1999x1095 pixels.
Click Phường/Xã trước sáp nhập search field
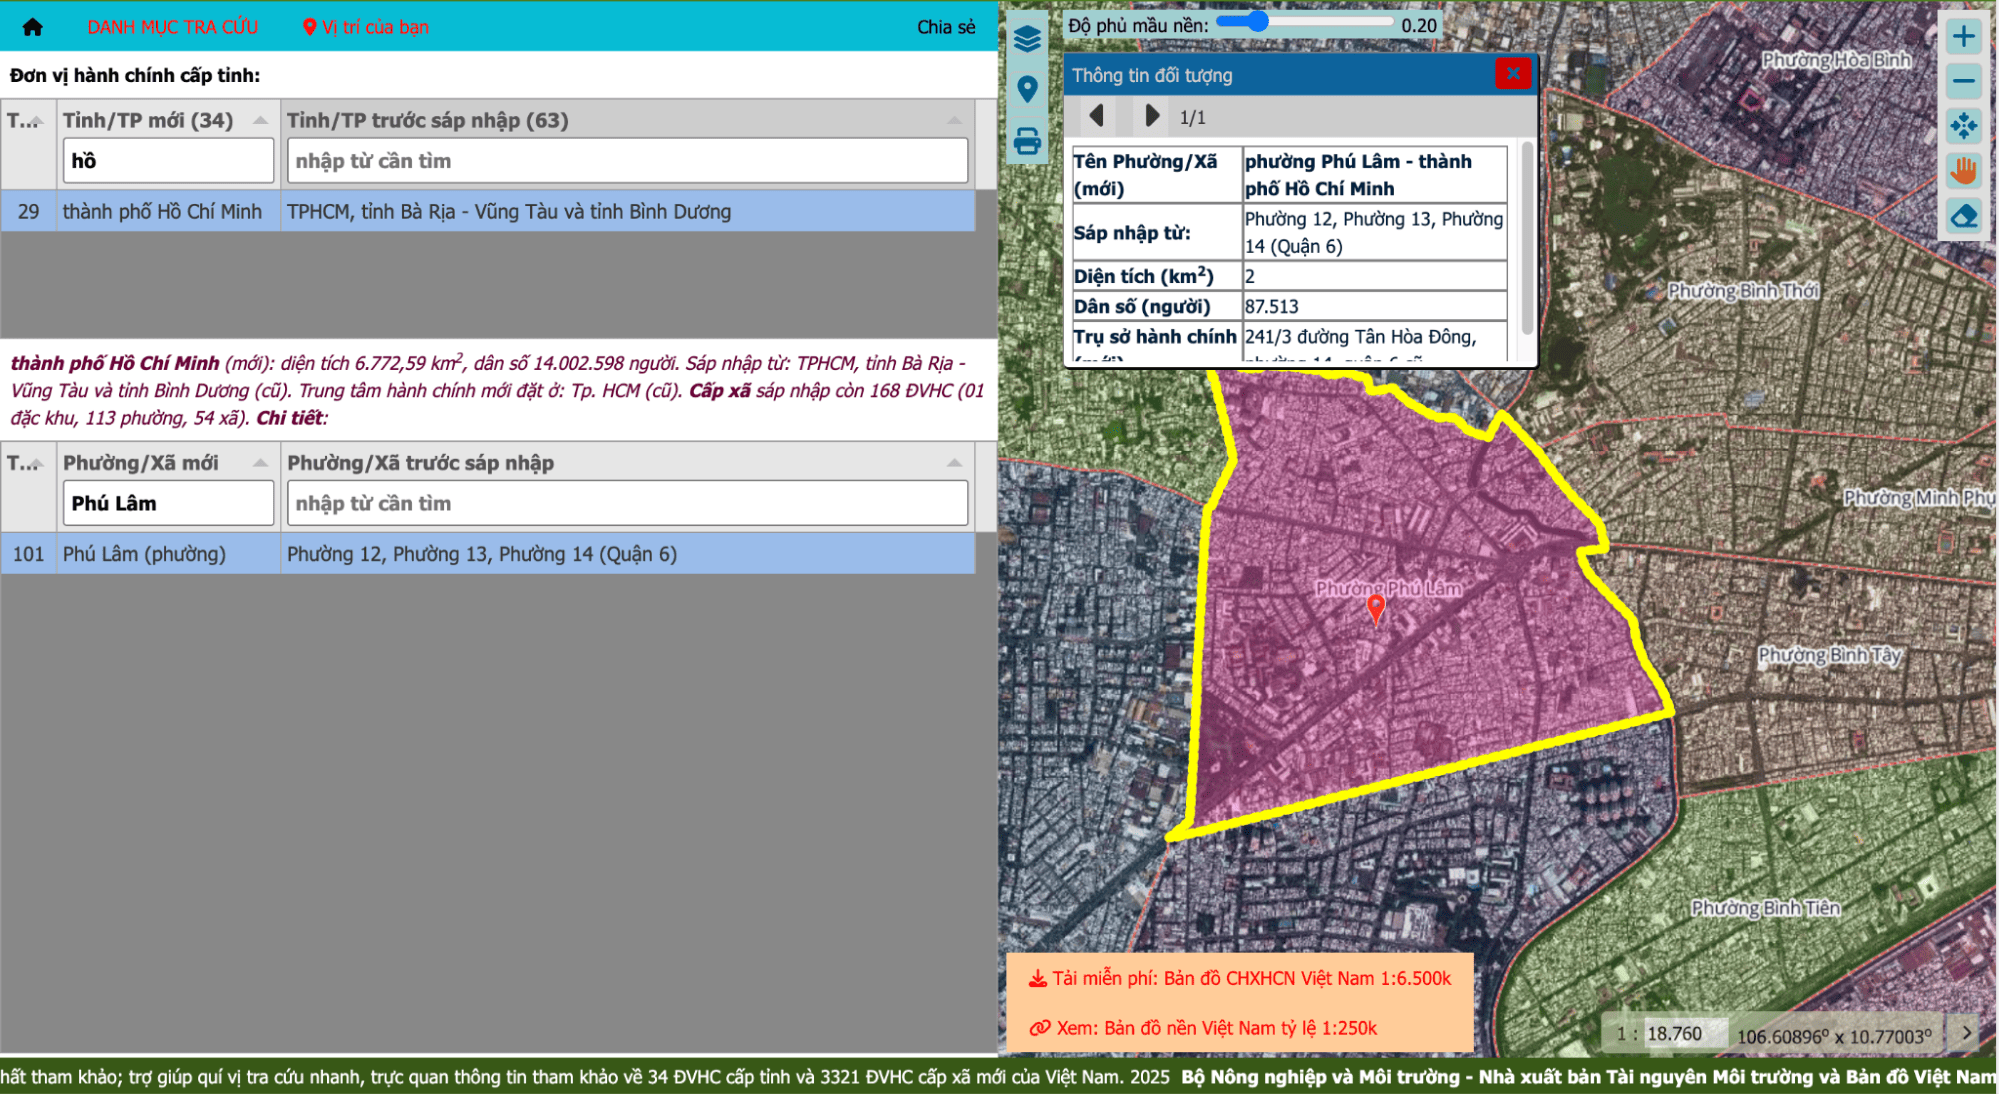(x=627, y=503)
